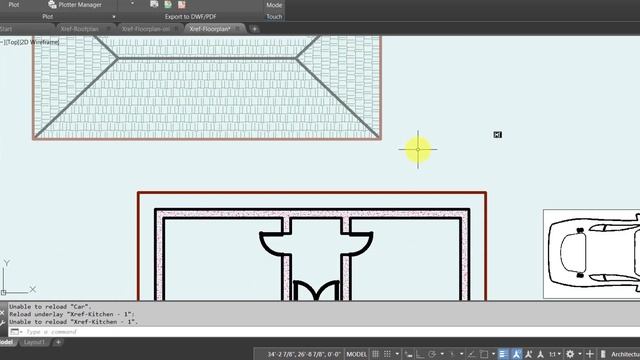Click the Architectural units label
Viewport: 640px width, 360px height.
tap(626, 354)
